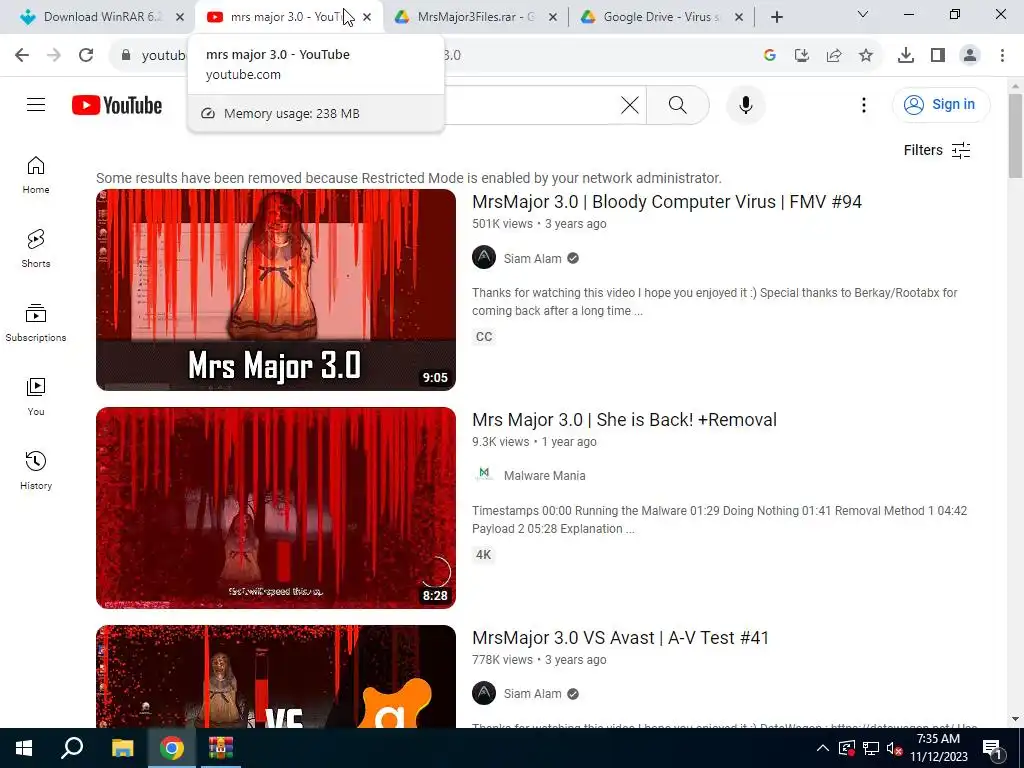Close the mrs major 3.0 YouTube tab
1024x768 pixels.
[x=367, y=18]
